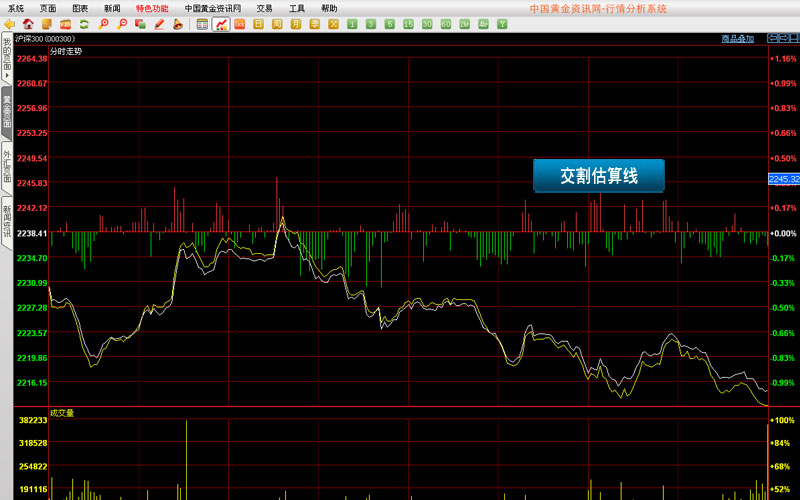Click the alarm bell alert icon
800x500 pixels.
[177, 23]
